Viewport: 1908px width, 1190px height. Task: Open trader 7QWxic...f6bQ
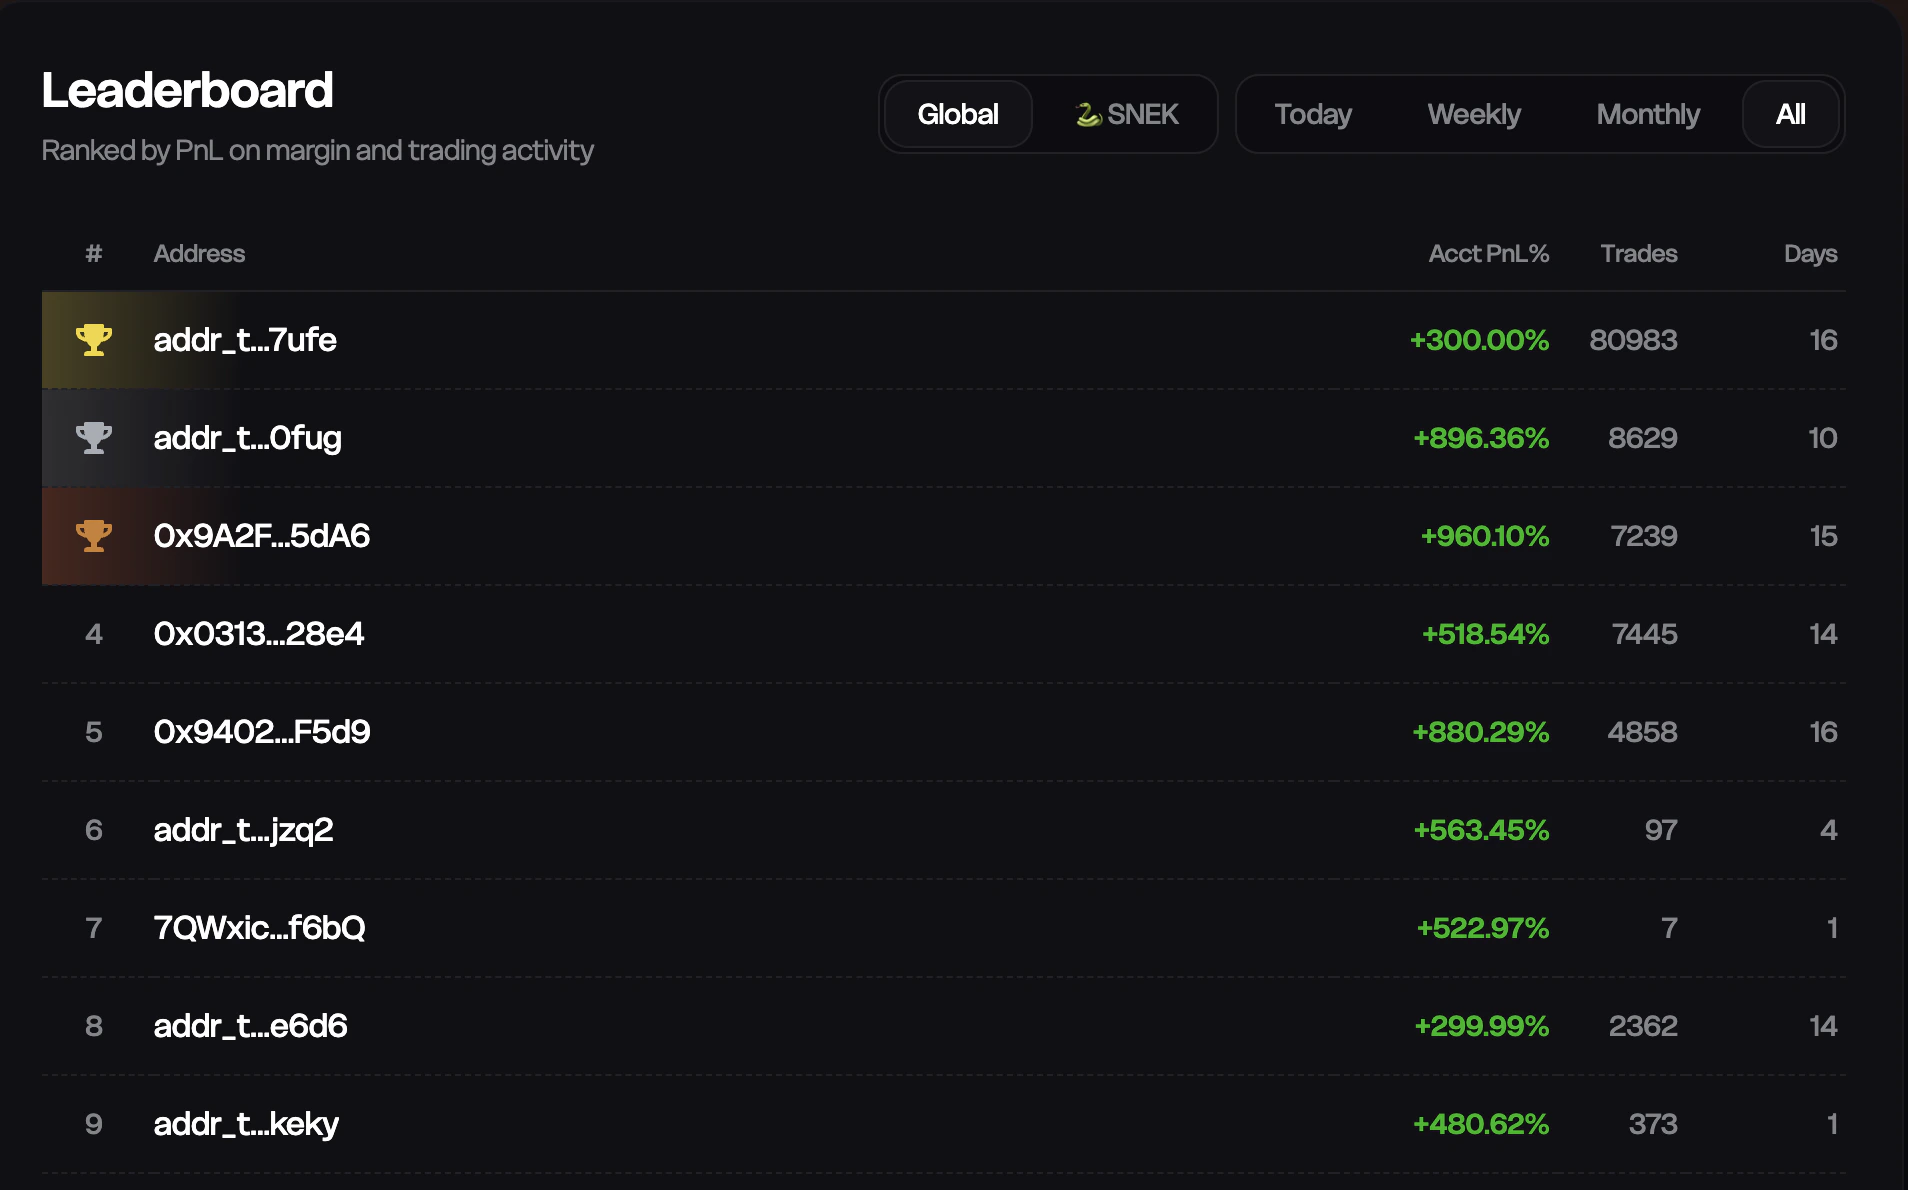click(260, 927)
